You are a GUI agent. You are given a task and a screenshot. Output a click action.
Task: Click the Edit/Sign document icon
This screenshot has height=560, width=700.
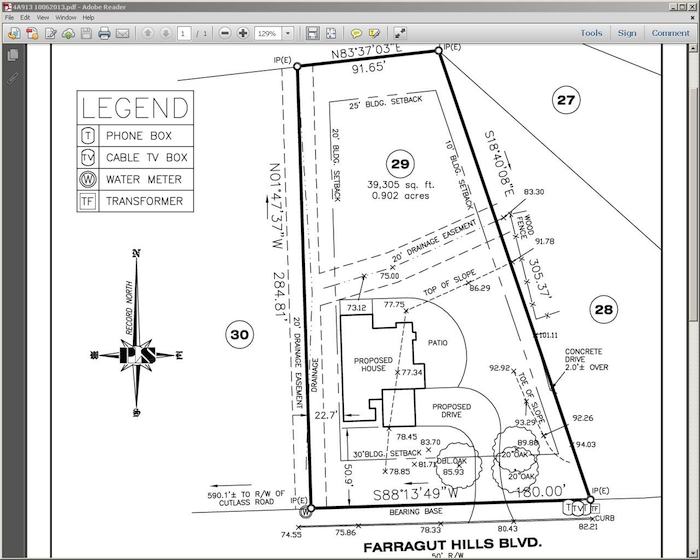pyautogui.click(x=50, y=33)
